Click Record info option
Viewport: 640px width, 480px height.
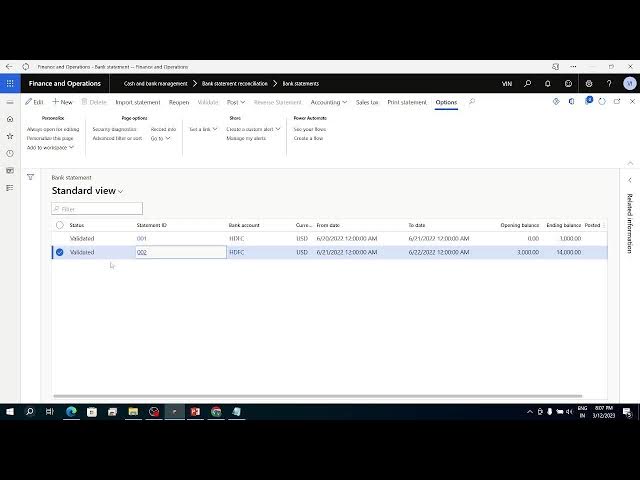(163, 129)
